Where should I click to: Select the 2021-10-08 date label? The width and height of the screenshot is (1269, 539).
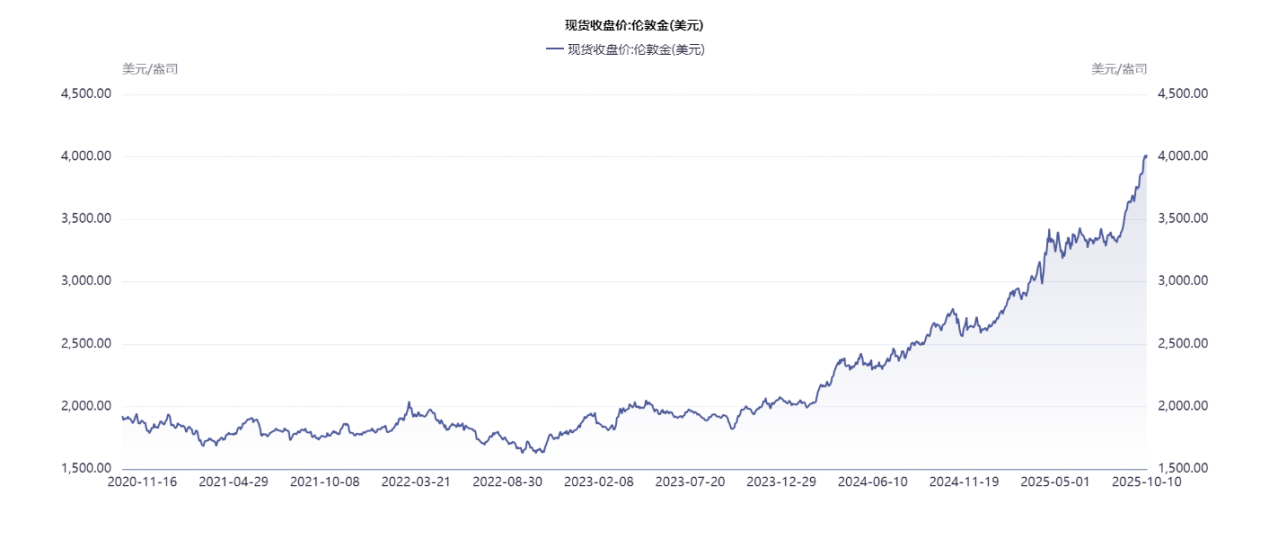pos(324,481)
